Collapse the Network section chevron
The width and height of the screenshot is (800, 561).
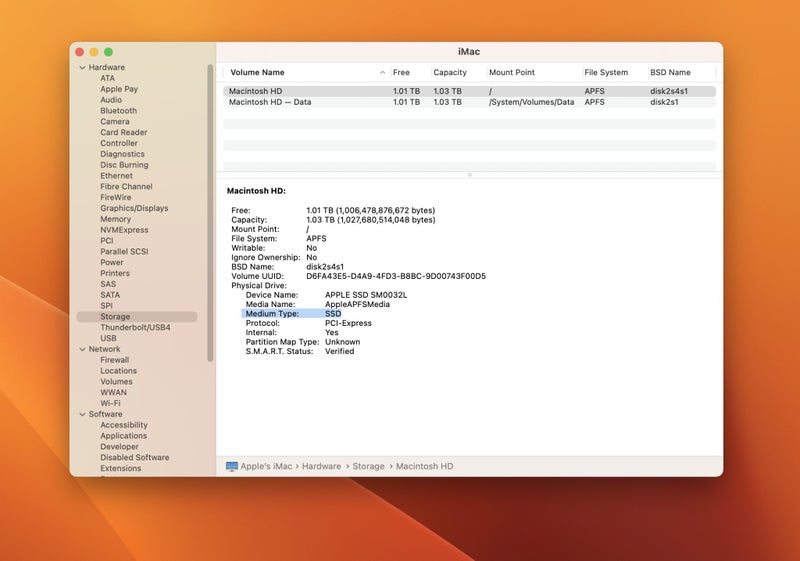coord(82,349)
